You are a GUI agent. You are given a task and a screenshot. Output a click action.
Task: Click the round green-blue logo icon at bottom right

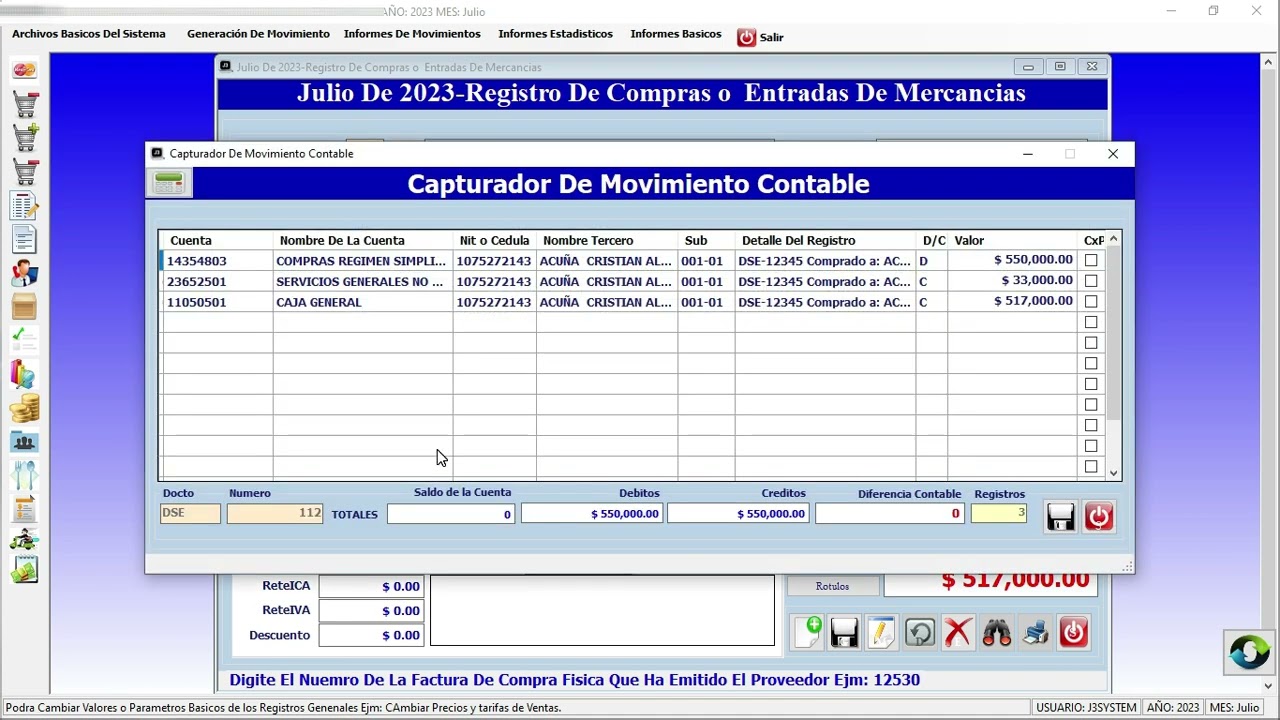tap(1250, 652)
